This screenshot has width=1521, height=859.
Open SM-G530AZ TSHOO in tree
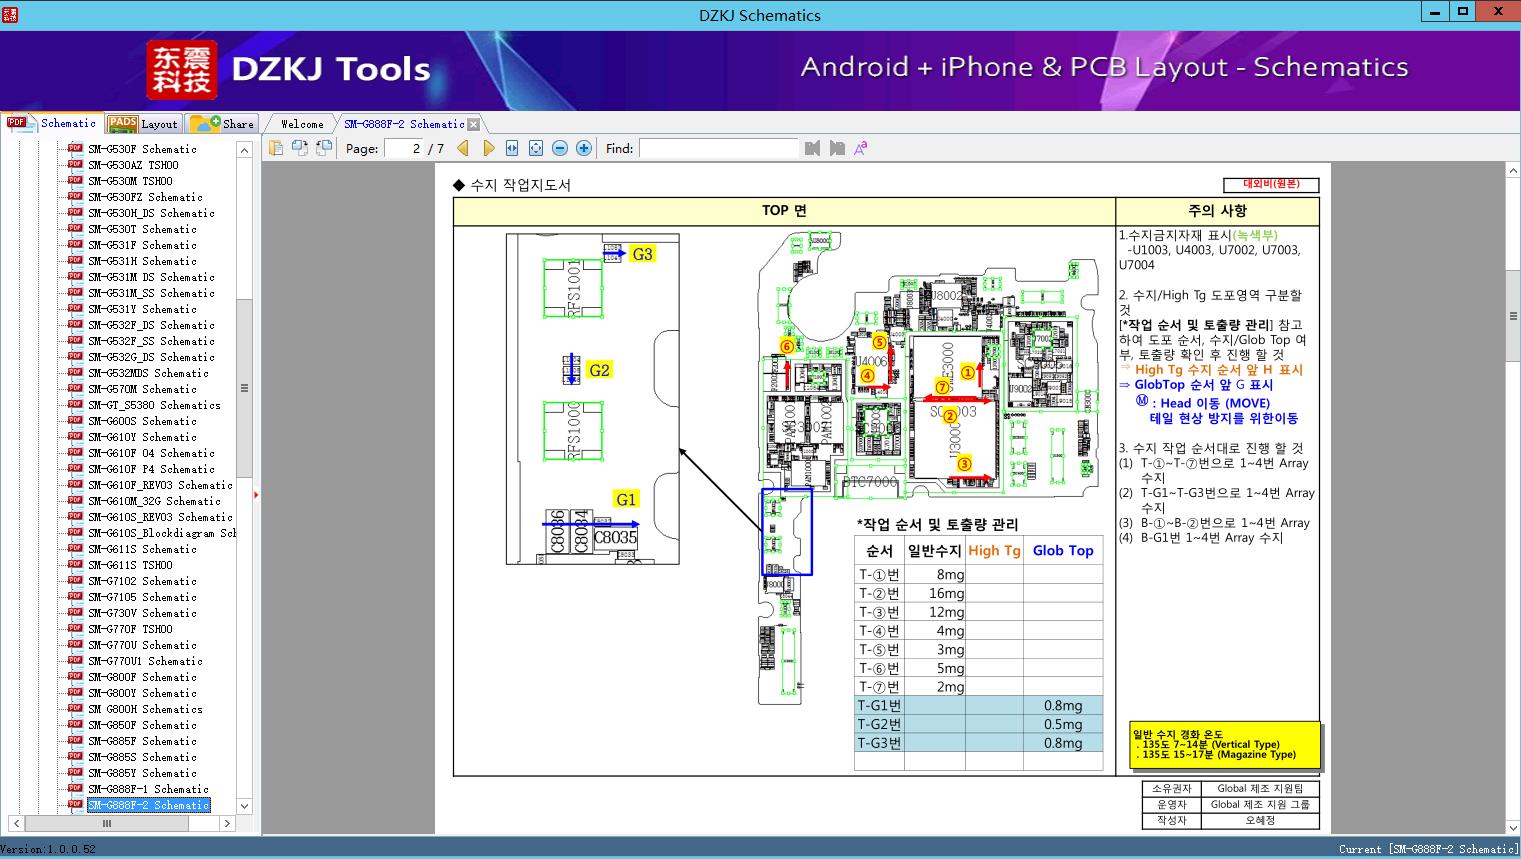point(133,165)
